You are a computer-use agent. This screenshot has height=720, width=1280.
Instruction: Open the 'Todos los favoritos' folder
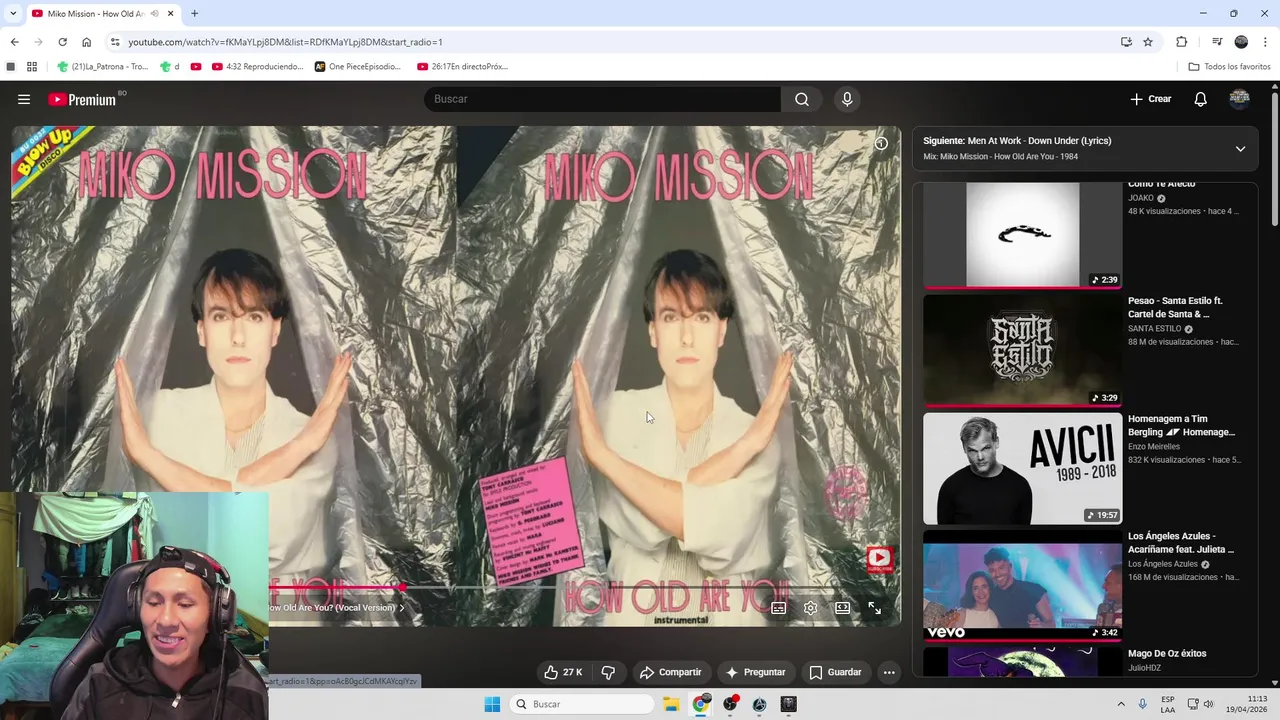1229,66
